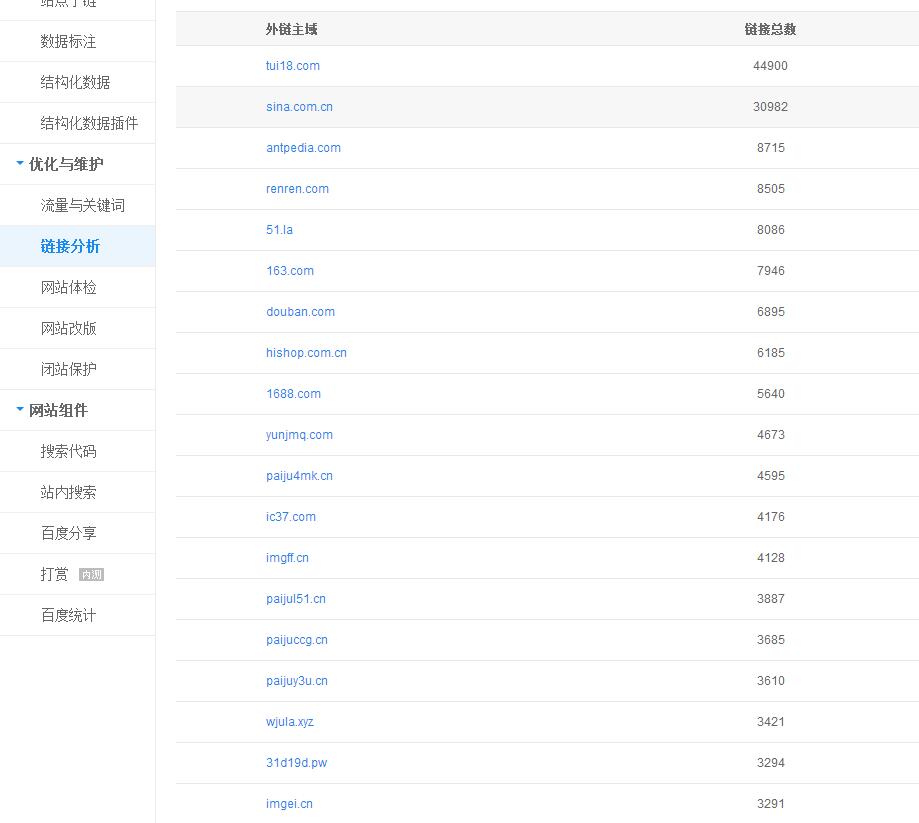
Task: Open 数据标注 in sidebar
Action: 69,42
